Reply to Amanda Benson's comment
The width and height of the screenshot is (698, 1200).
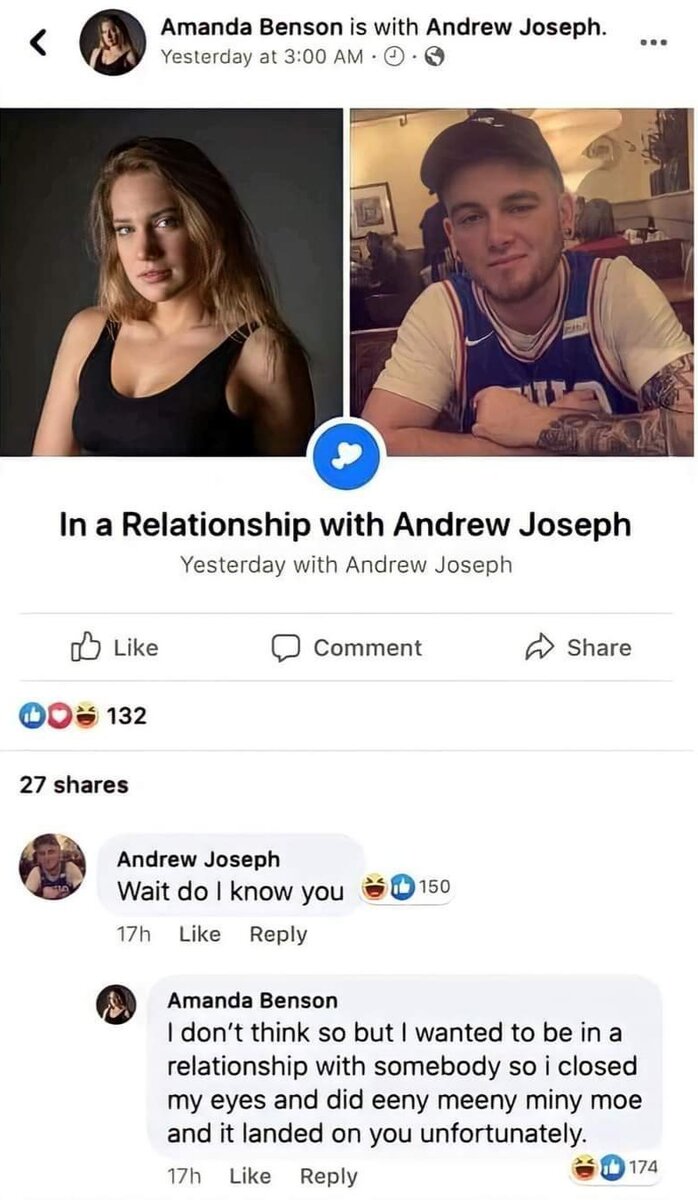(329, 1177)
